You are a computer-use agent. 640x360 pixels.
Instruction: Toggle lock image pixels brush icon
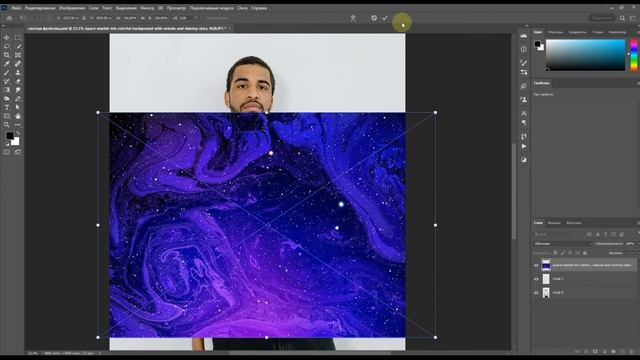tap(563, 253)
